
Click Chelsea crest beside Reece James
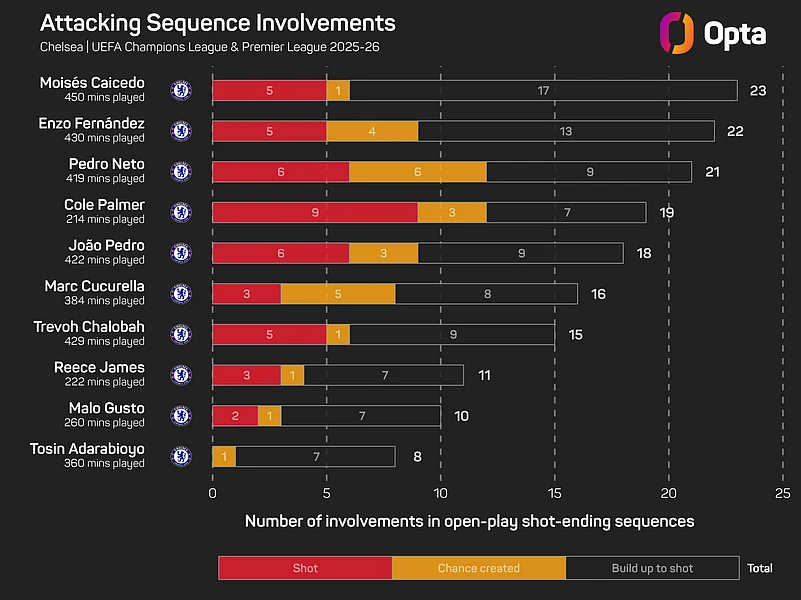point(181,375)
